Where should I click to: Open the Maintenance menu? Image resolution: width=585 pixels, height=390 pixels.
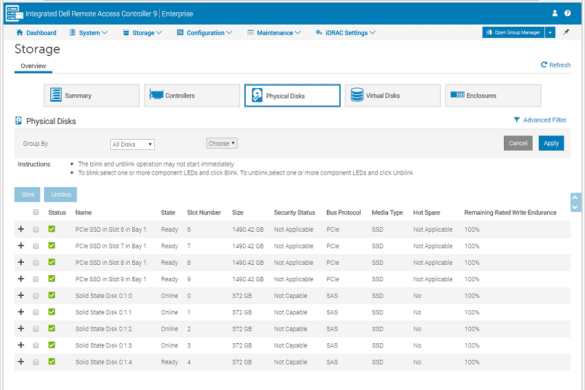pyautogui.click(x=274, y=33)
